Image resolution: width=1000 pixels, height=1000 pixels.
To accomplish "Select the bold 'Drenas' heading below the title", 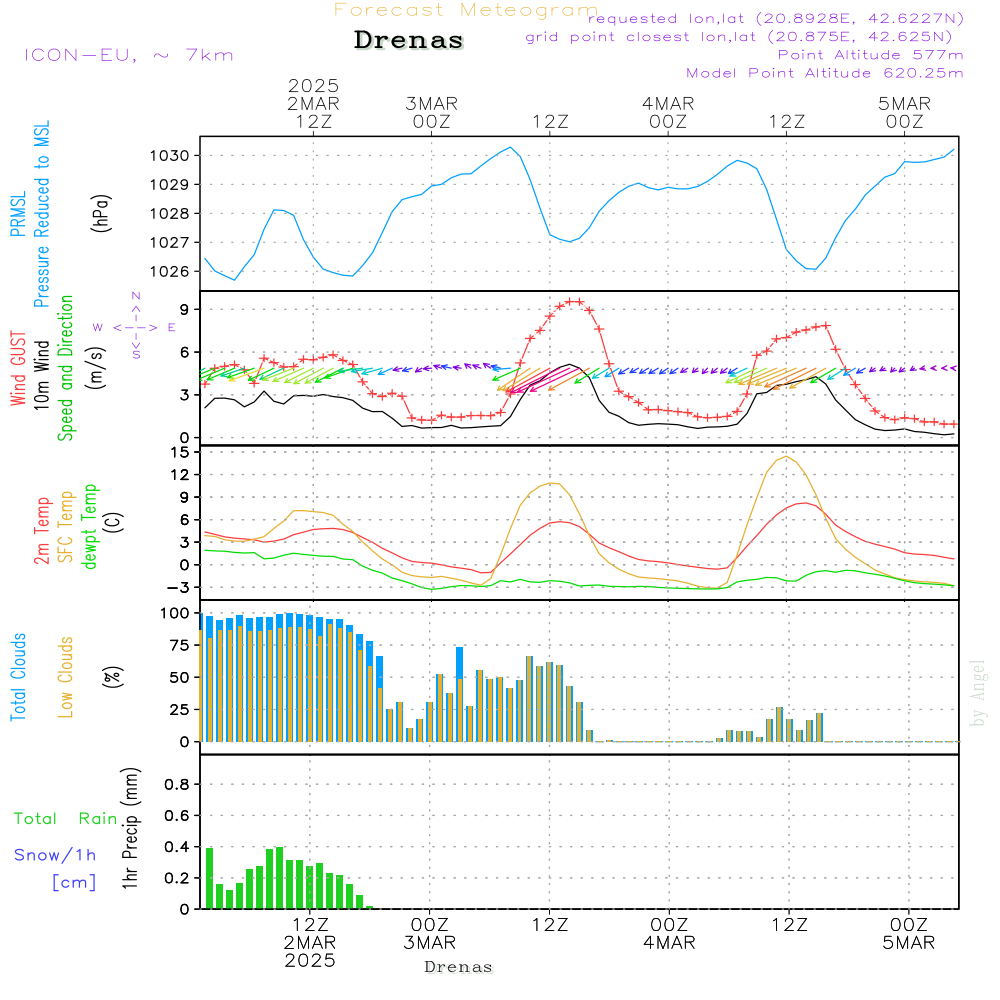I will [409, 40].
